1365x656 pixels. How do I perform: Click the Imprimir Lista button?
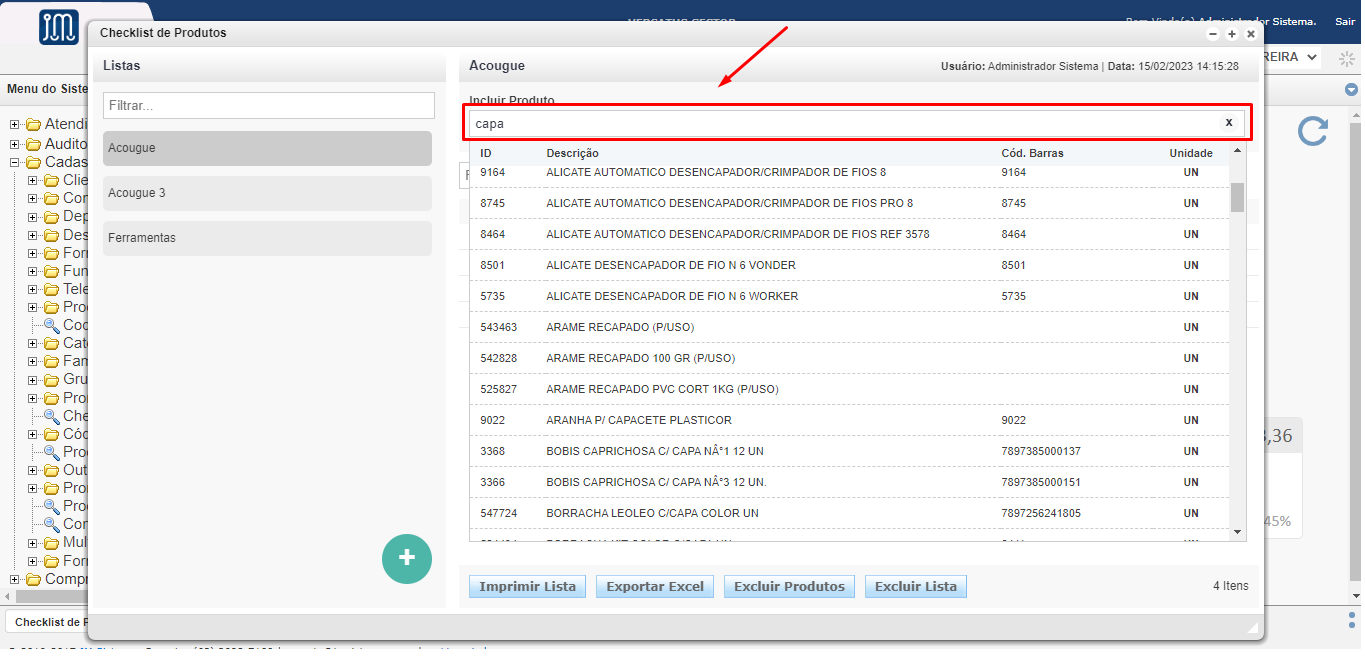click(527, 587)
